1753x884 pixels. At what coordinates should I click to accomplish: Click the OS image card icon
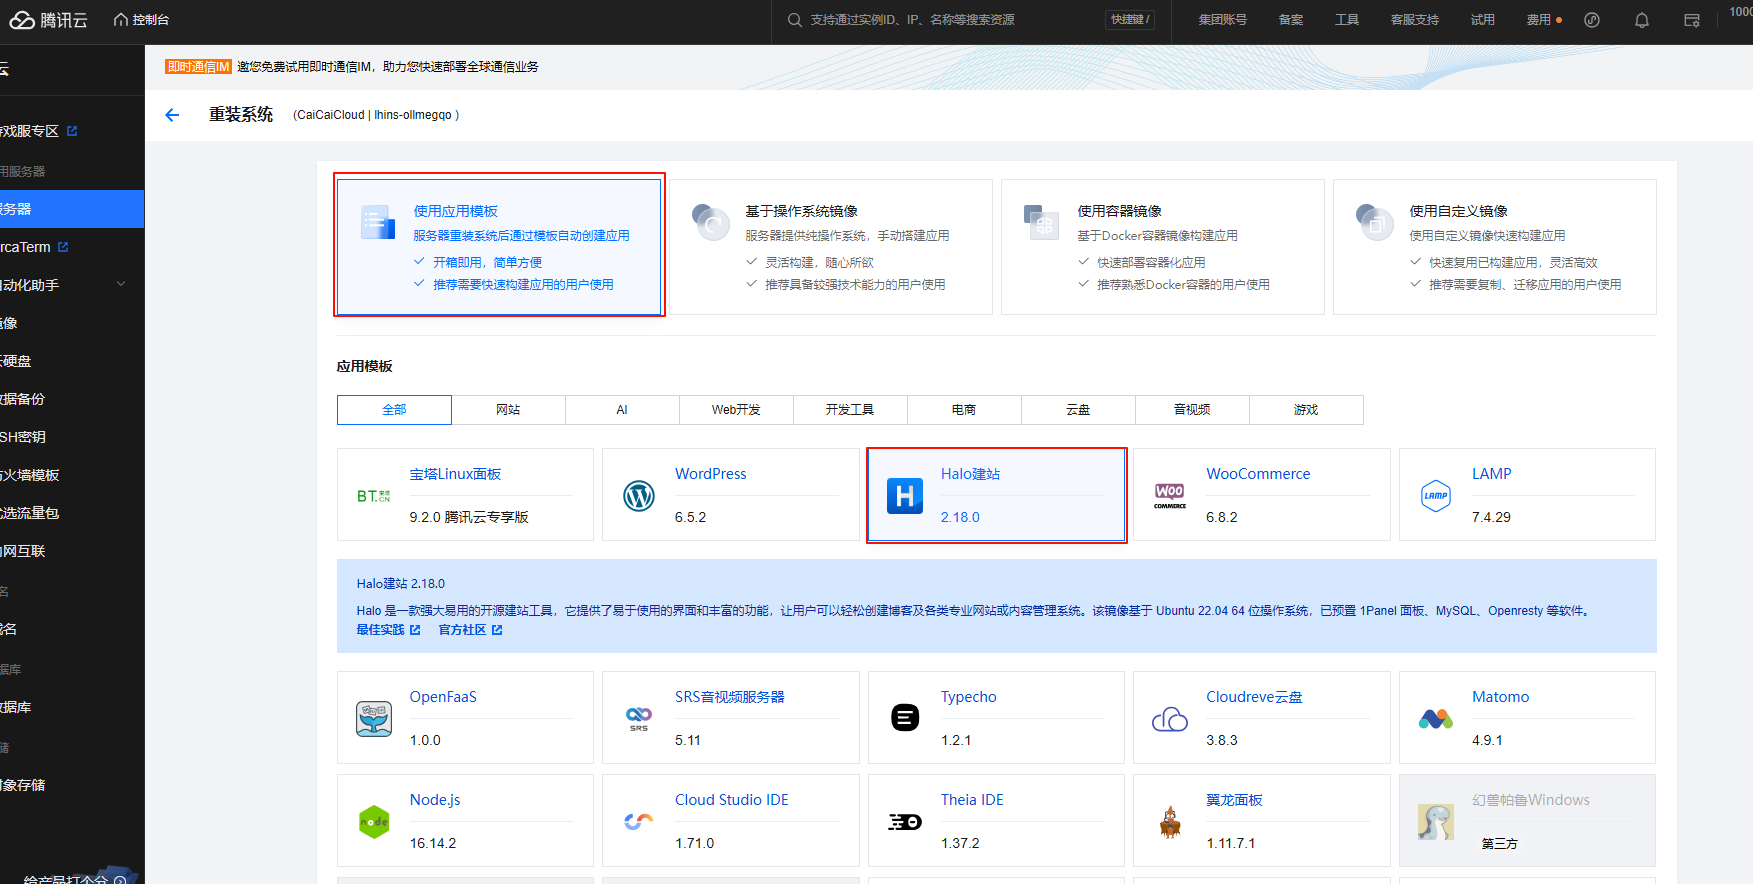pyautogui.click(x=710, y=222)
